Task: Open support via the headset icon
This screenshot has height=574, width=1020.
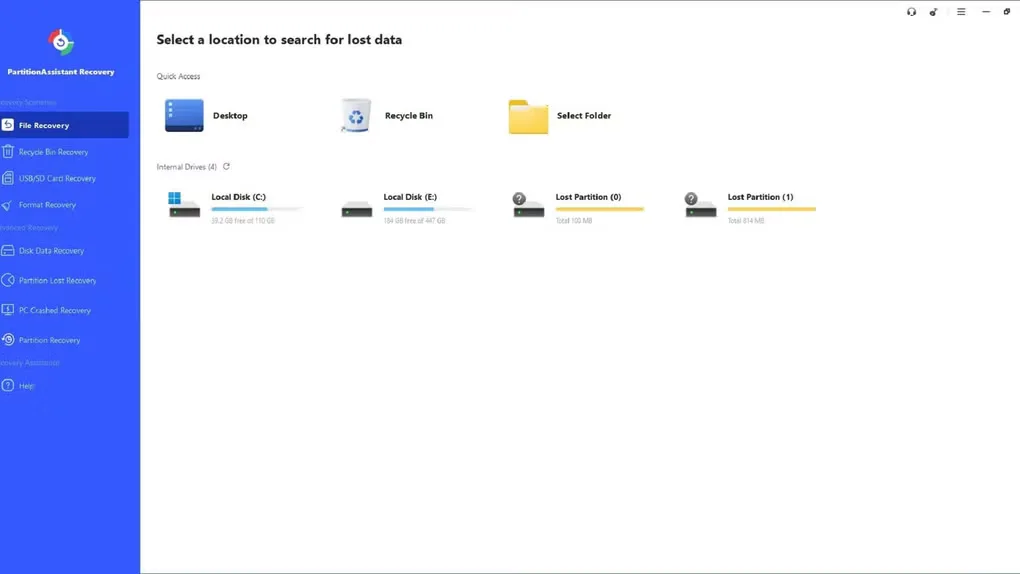Action: coord(911,12)
